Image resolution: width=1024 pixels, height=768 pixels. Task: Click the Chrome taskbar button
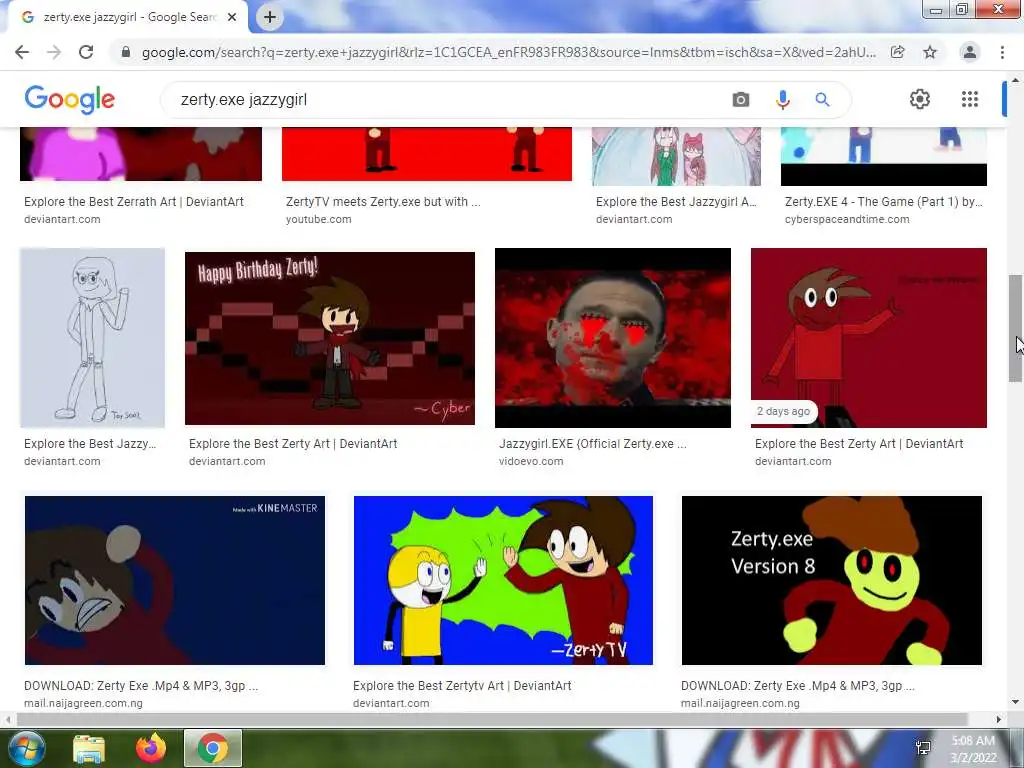click(x=213, y=748)
